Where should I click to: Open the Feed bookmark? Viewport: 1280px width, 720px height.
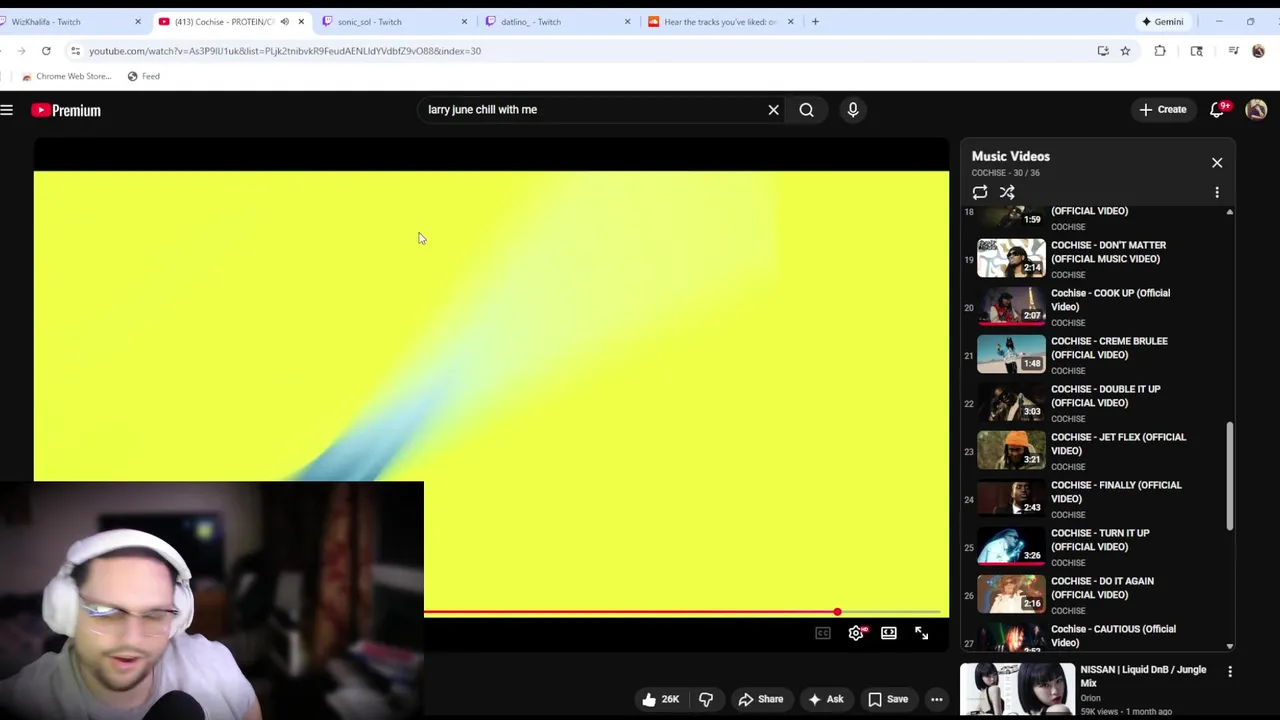(x=144, y=76)
